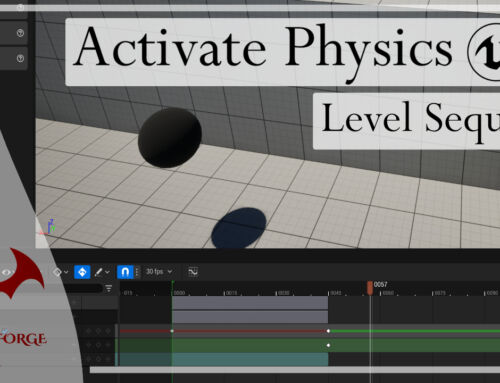Toggle the blue Auto-Key button

point(82,272)
